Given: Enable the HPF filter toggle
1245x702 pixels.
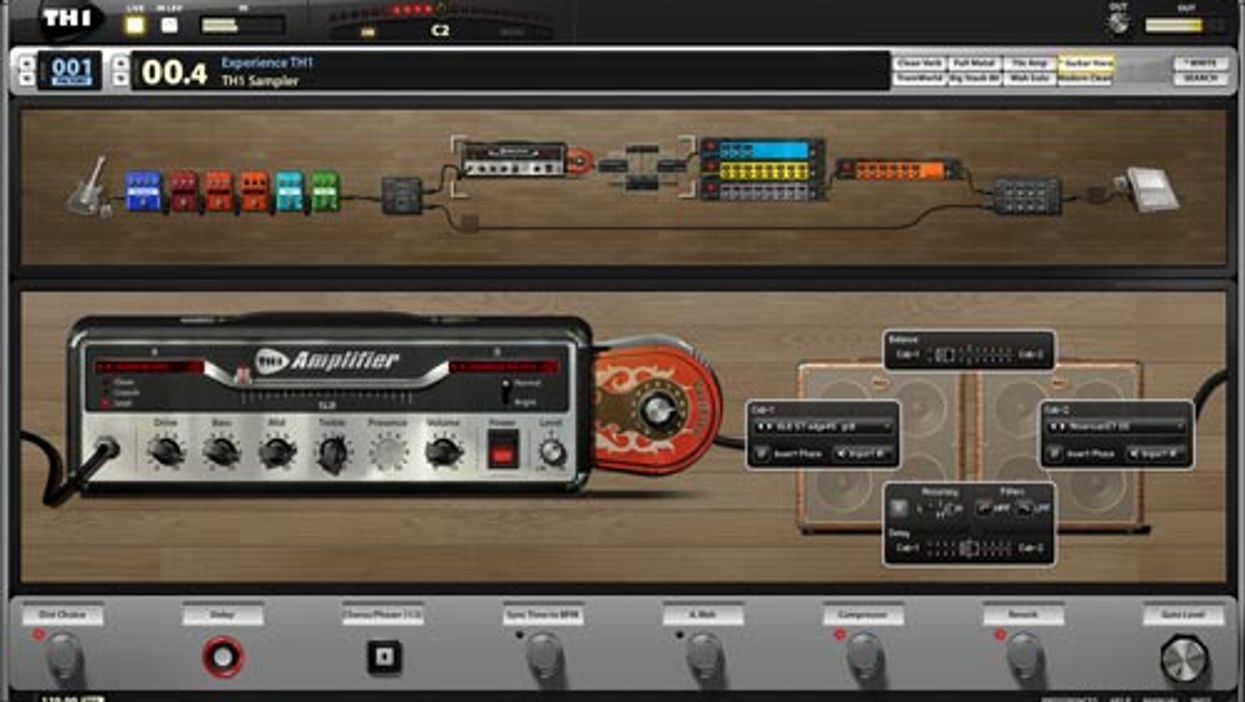Looking at the screenshot, I should click(x=983, y=506).
